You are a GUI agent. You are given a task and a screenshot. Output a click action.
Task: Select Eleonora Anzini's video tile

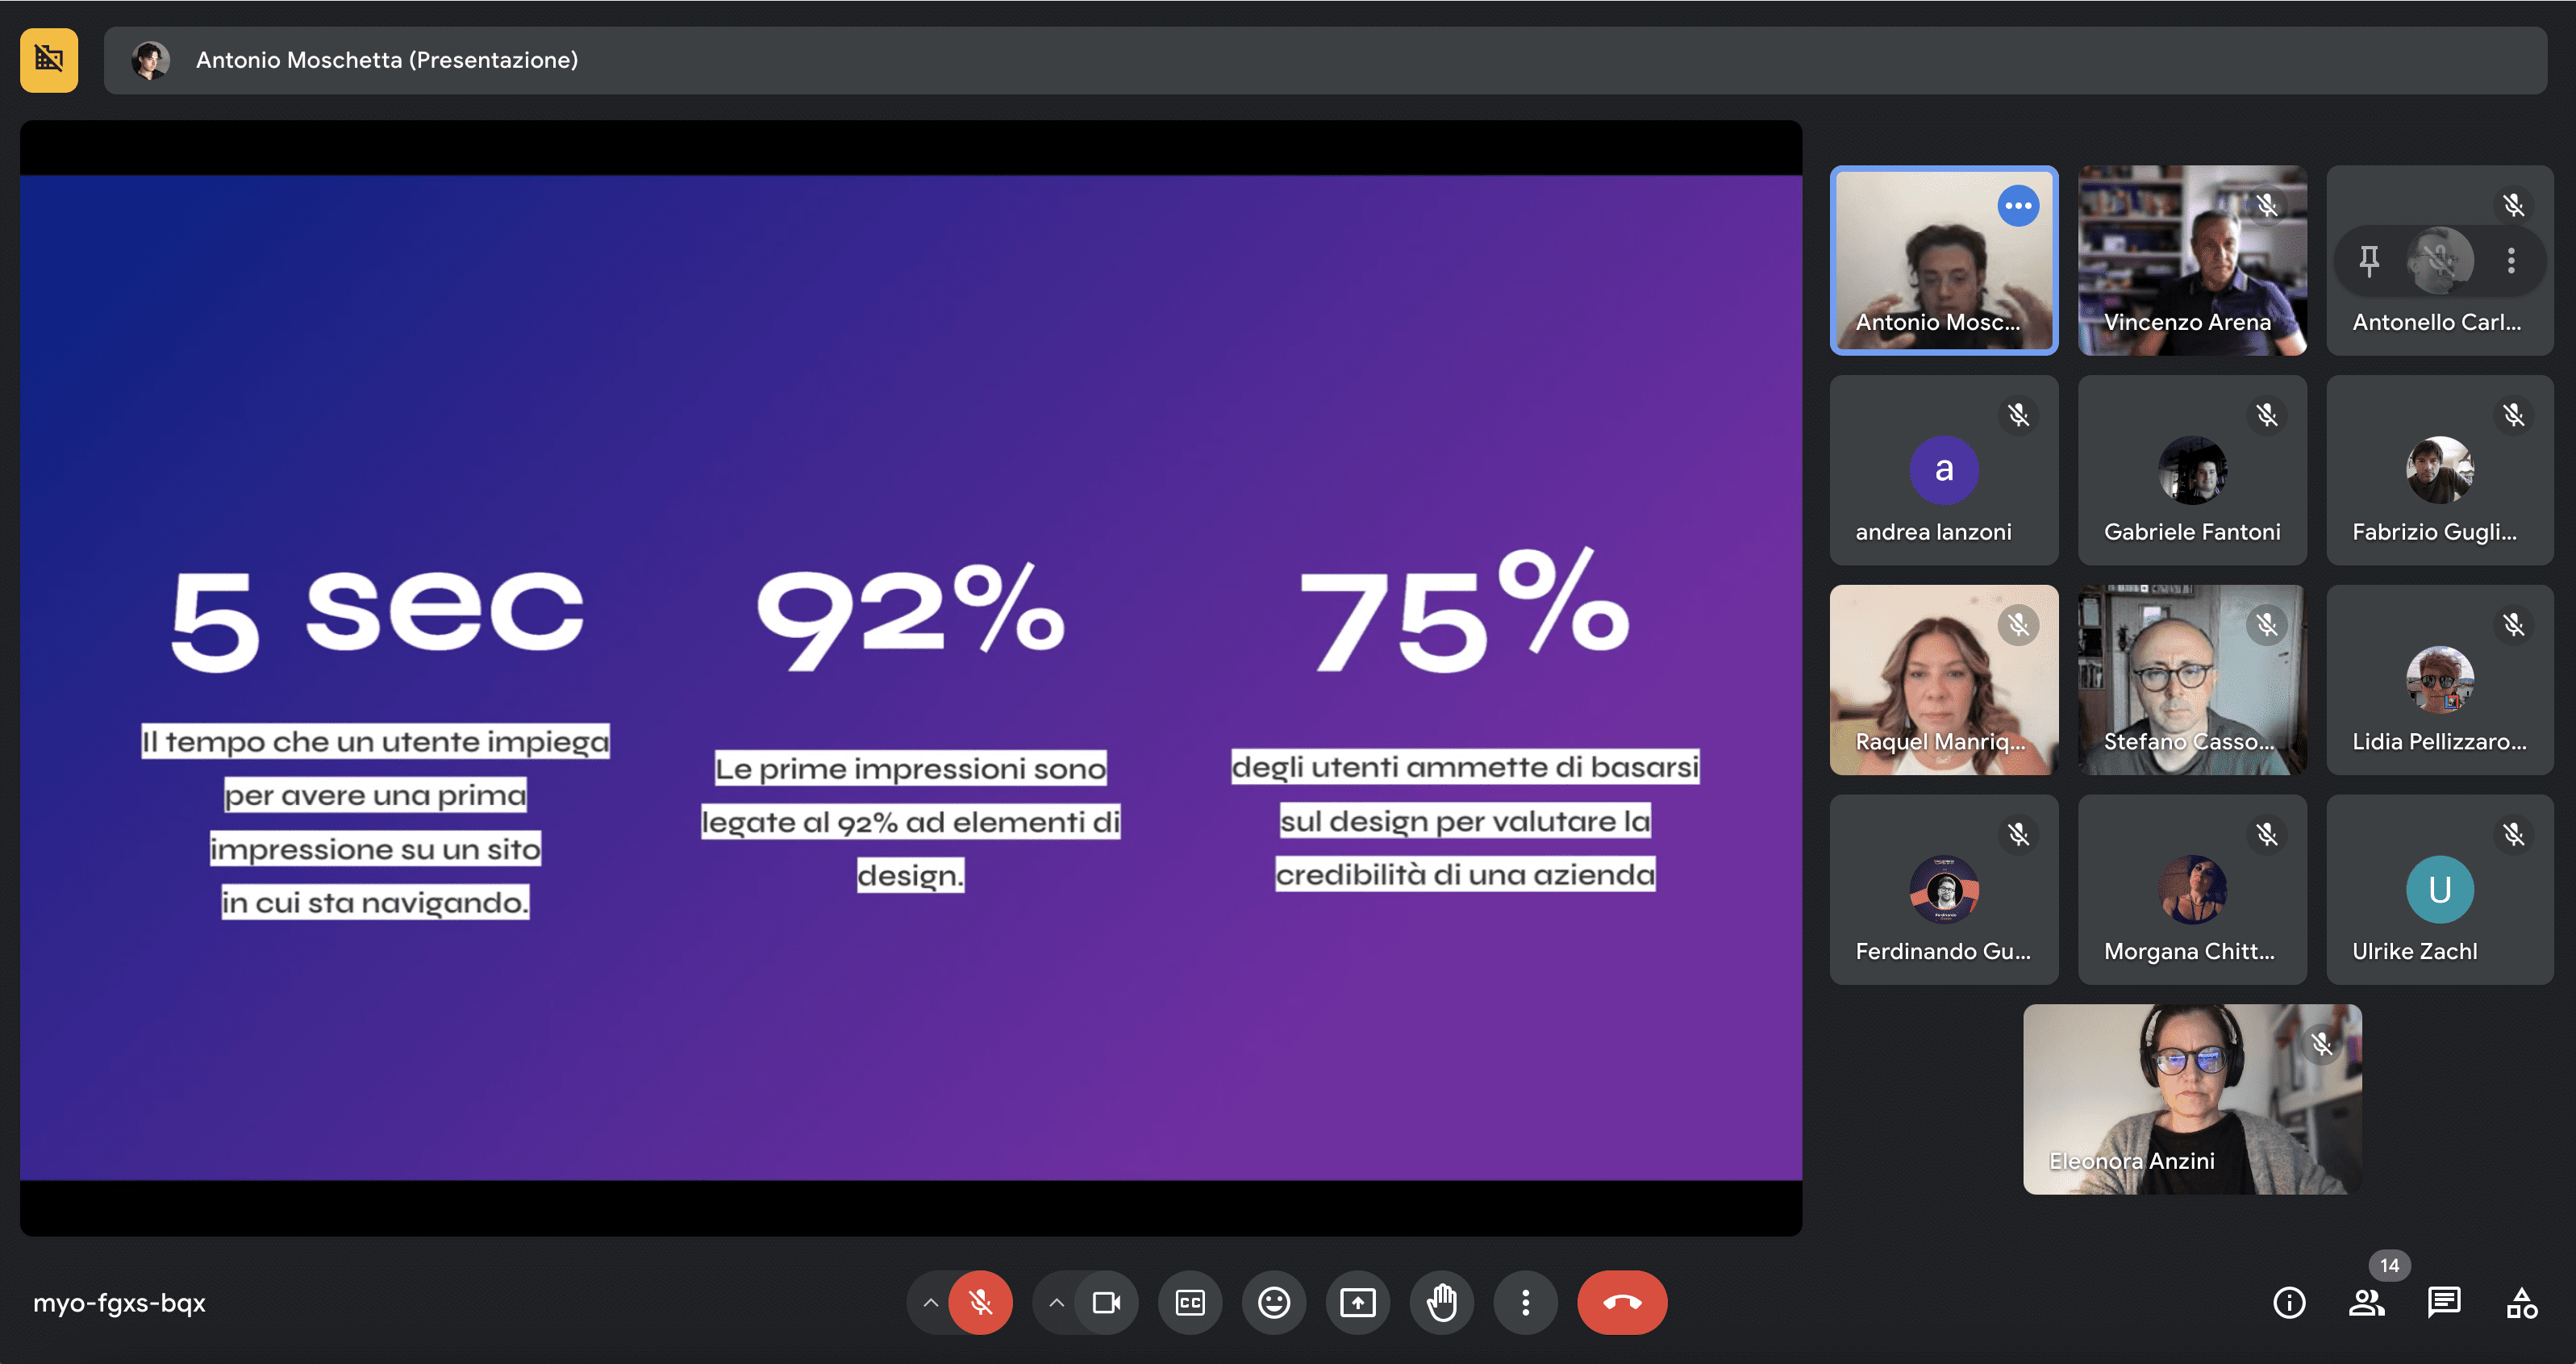pos(2191,1098)
